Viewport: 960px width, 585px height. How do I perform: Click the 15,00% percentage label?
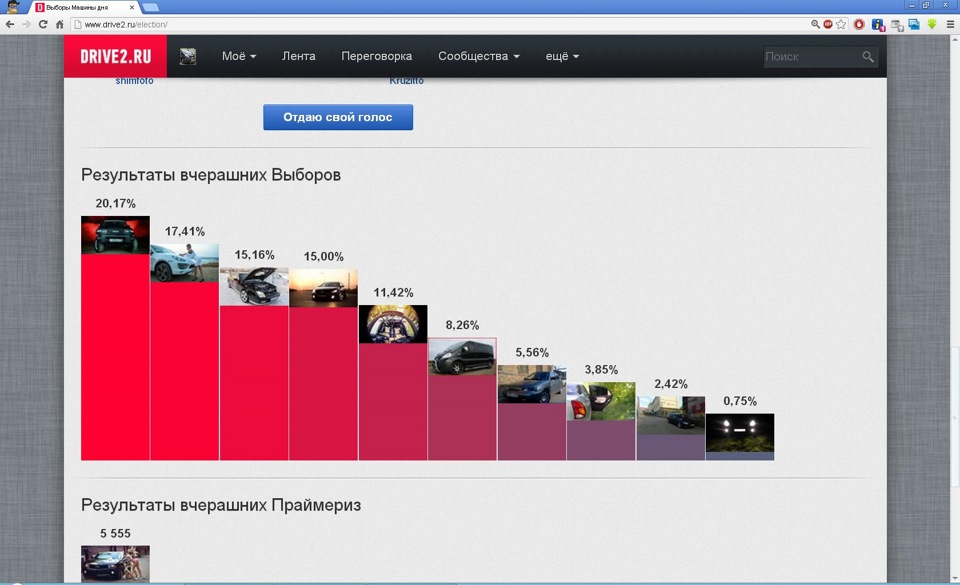tap(324, 256)
